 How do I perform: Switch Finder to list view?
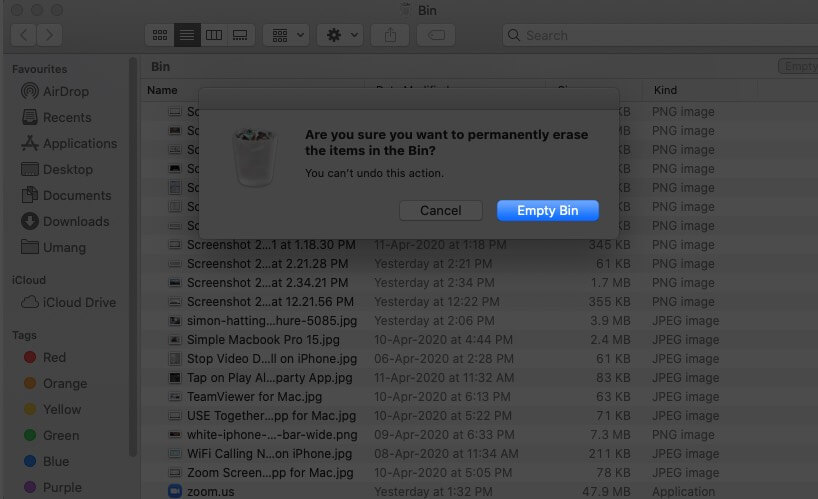coord(187,35)
